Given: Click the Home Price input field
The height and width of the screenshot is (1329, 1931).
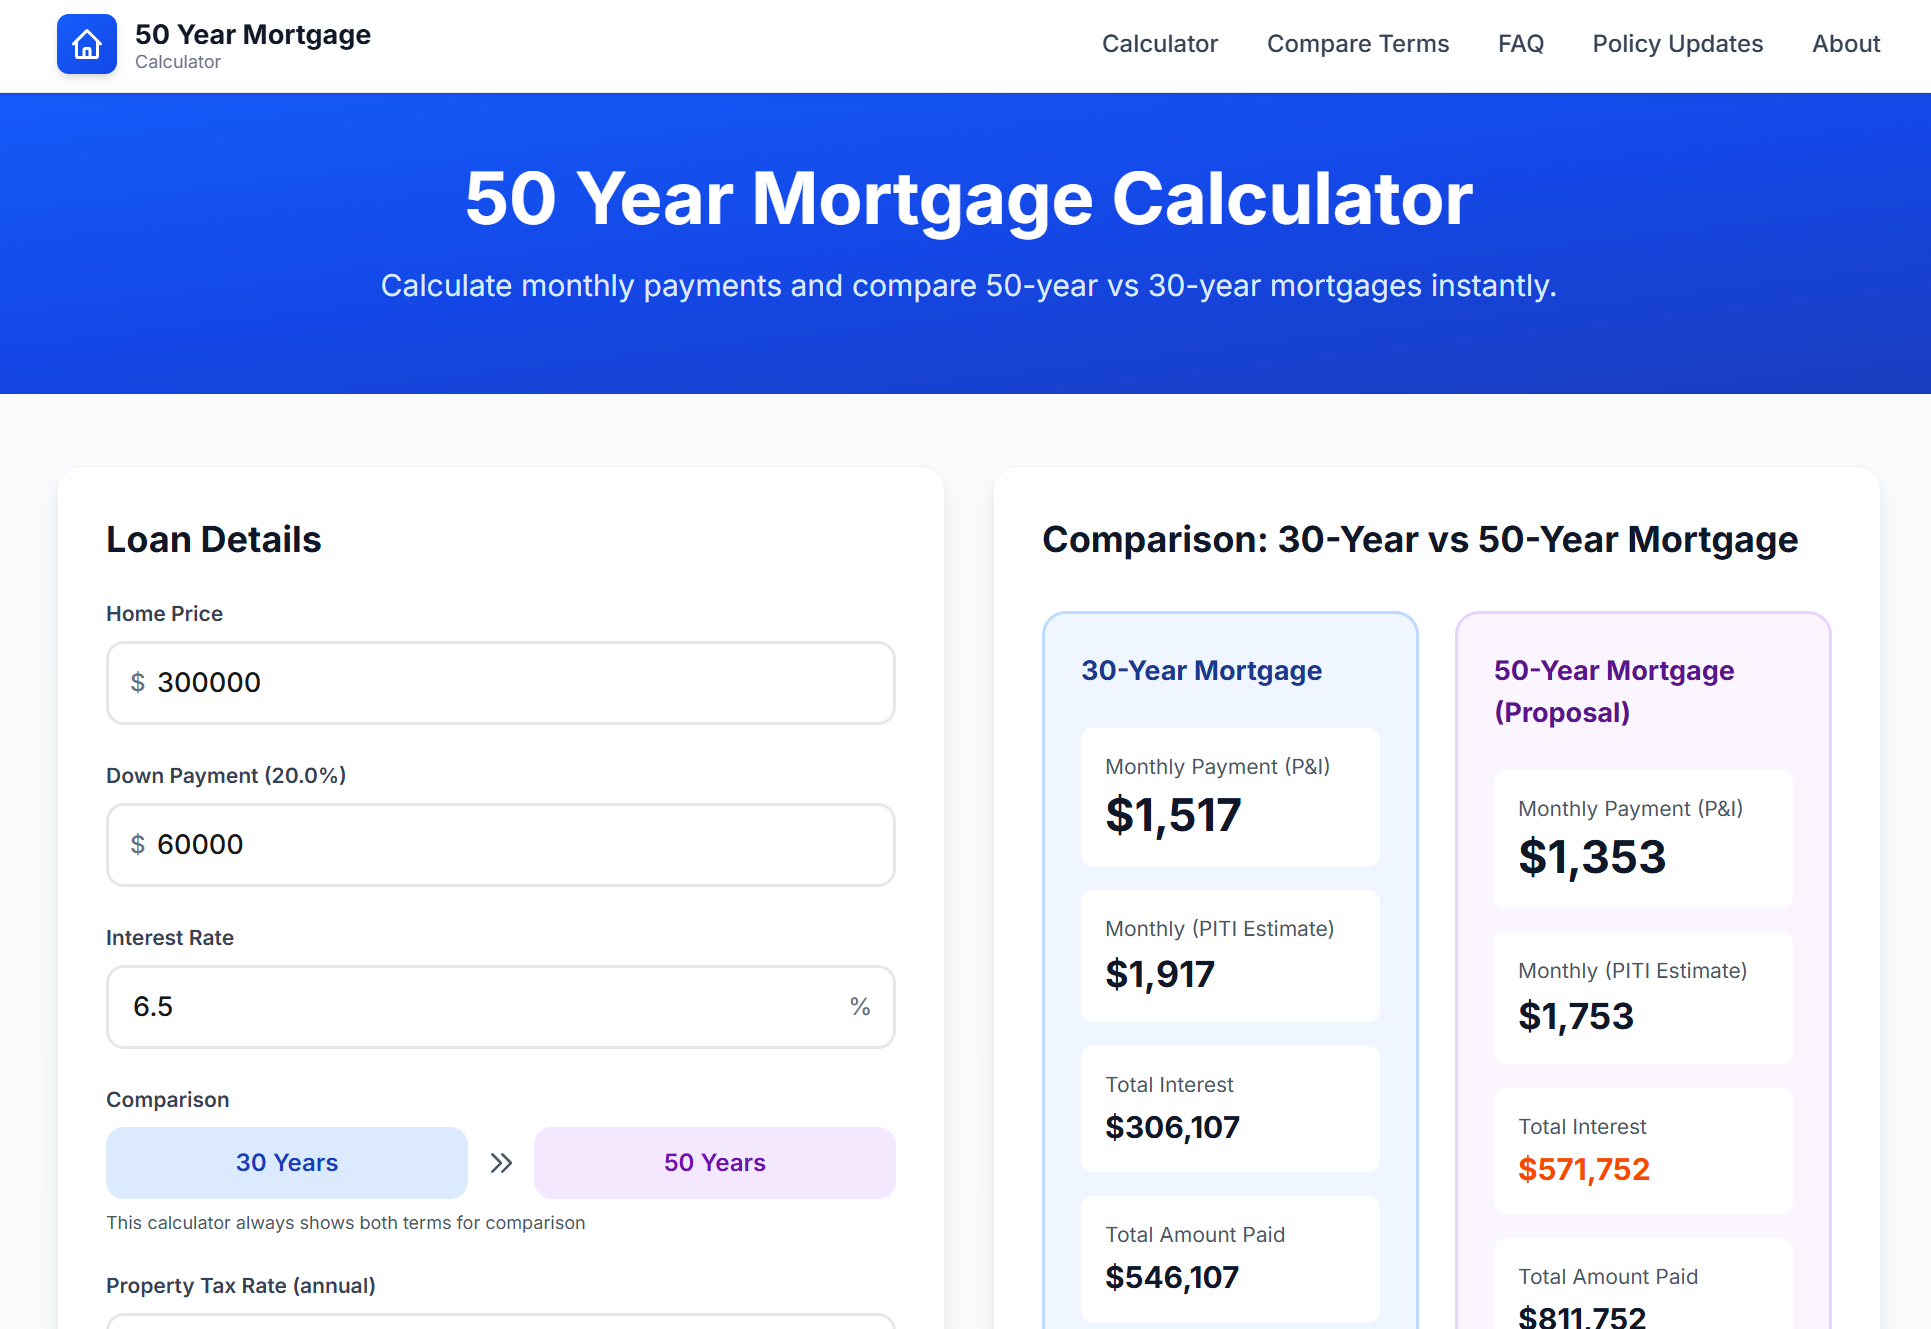Looking at the screenshot, I should pyautogui.click(x=500, y=683).
